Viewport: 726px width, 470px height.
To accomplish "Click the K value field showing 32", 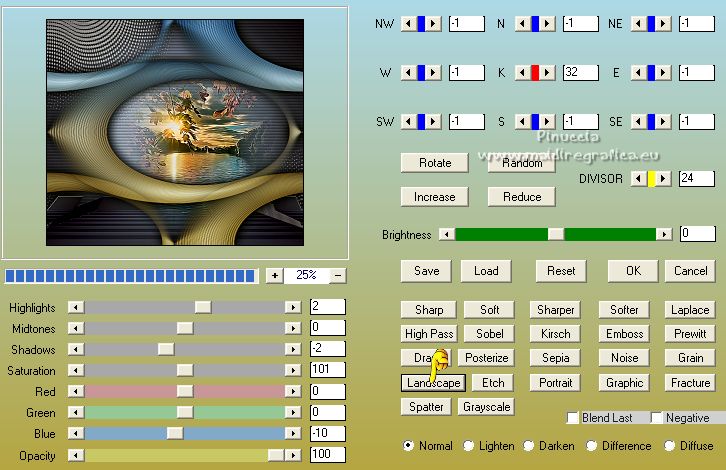I will (581, 73).
